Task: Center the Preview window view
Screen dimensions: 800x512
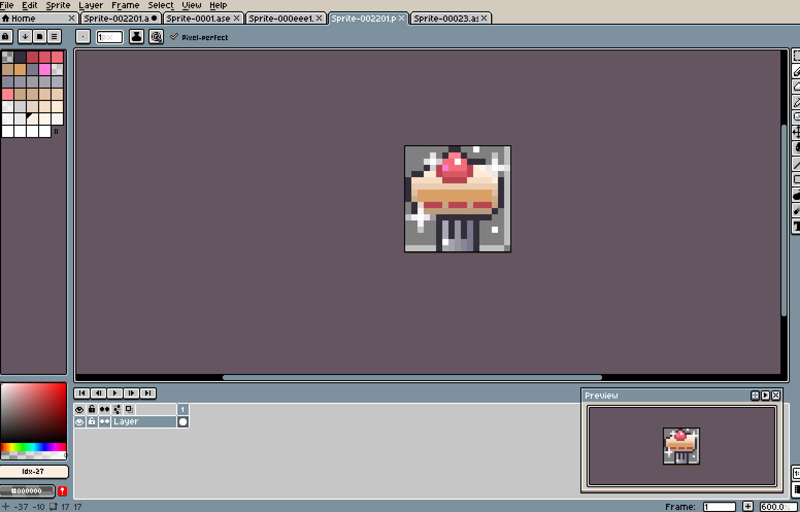Action: coord(755,396)
